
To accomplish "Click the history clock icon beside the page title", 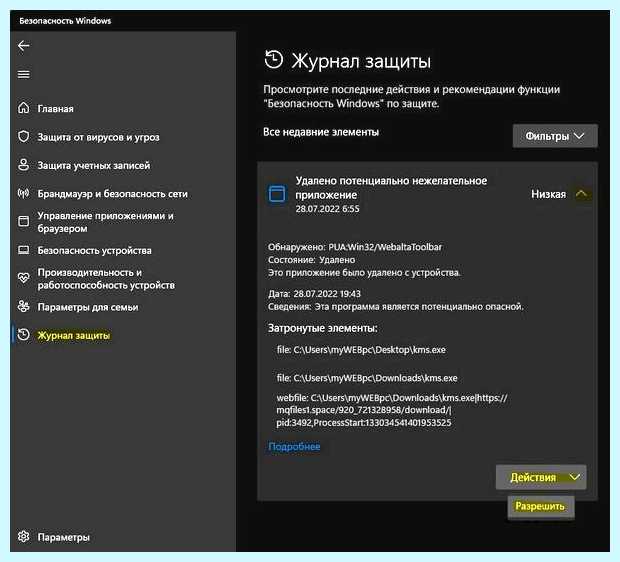I will [x=274, y=59].
